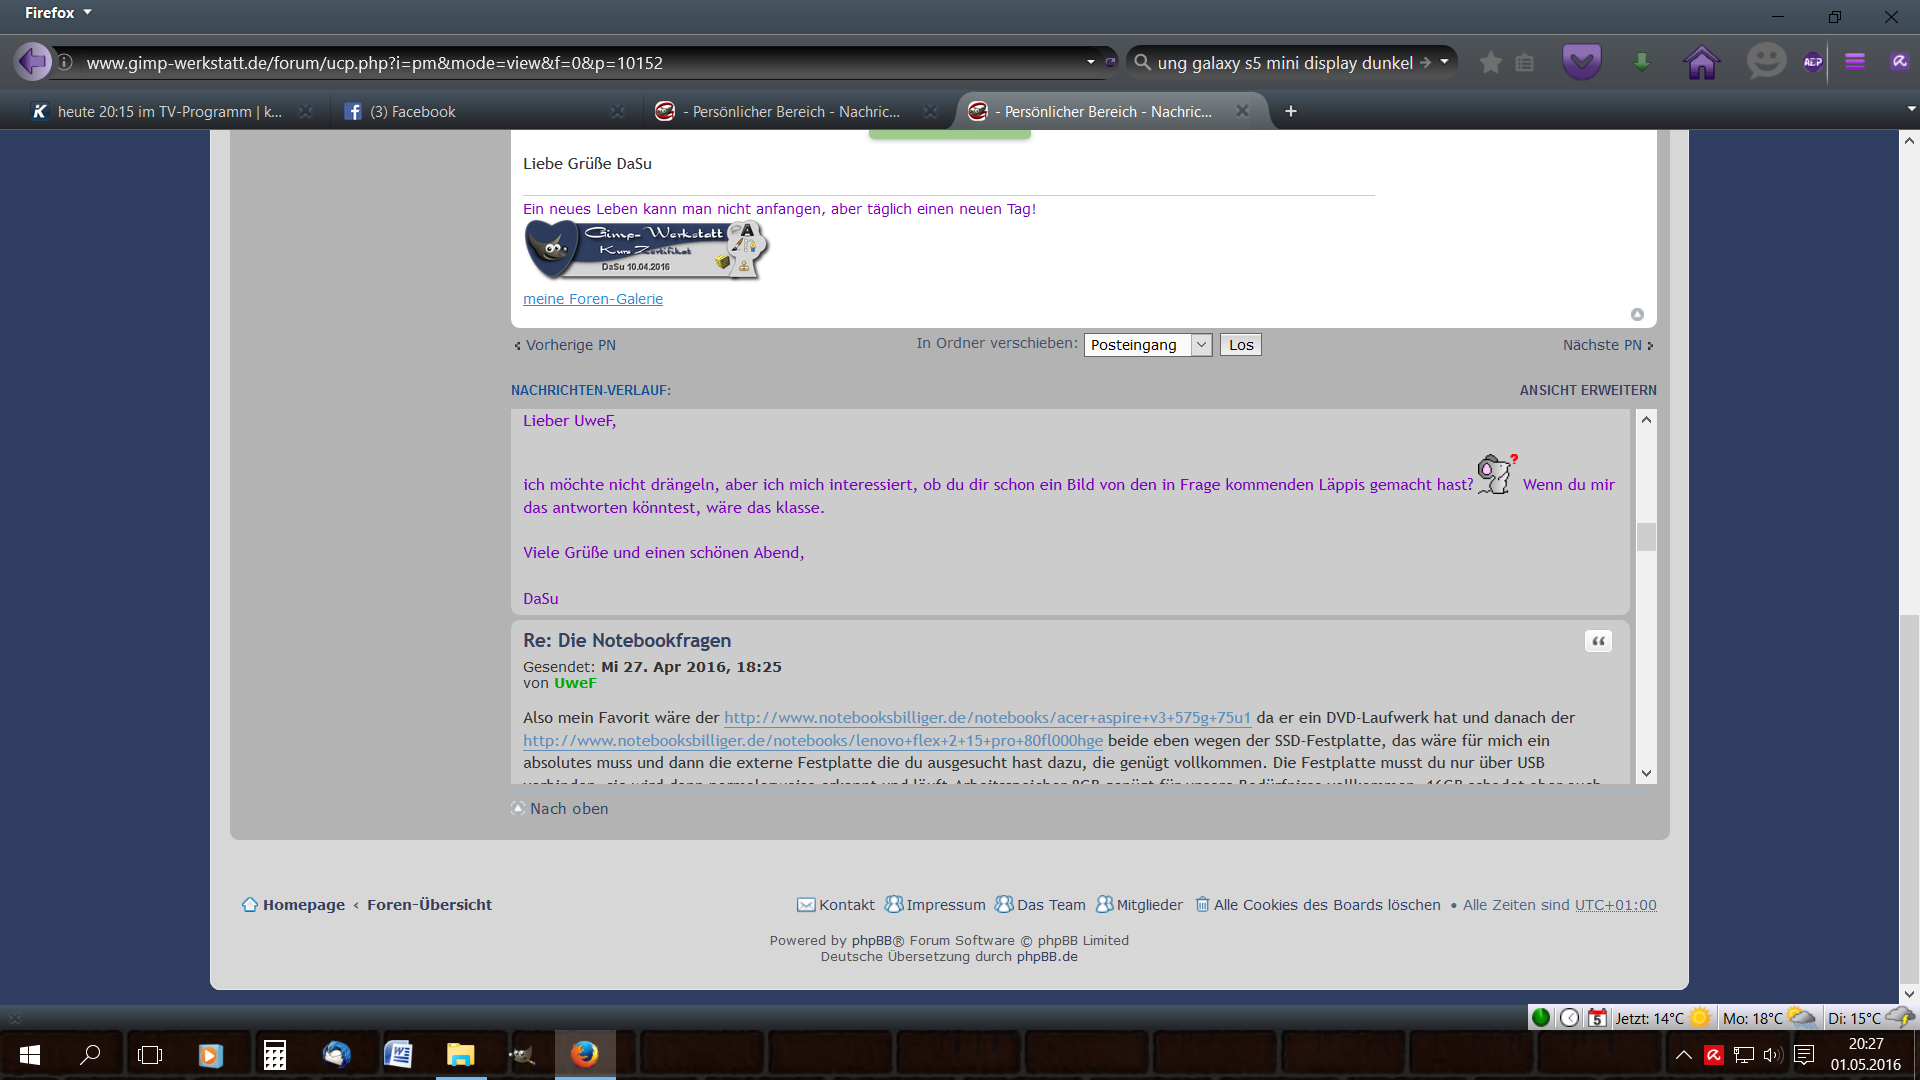Click the browser back arrow button
1920x1080 pixels.
pos(32,62)
